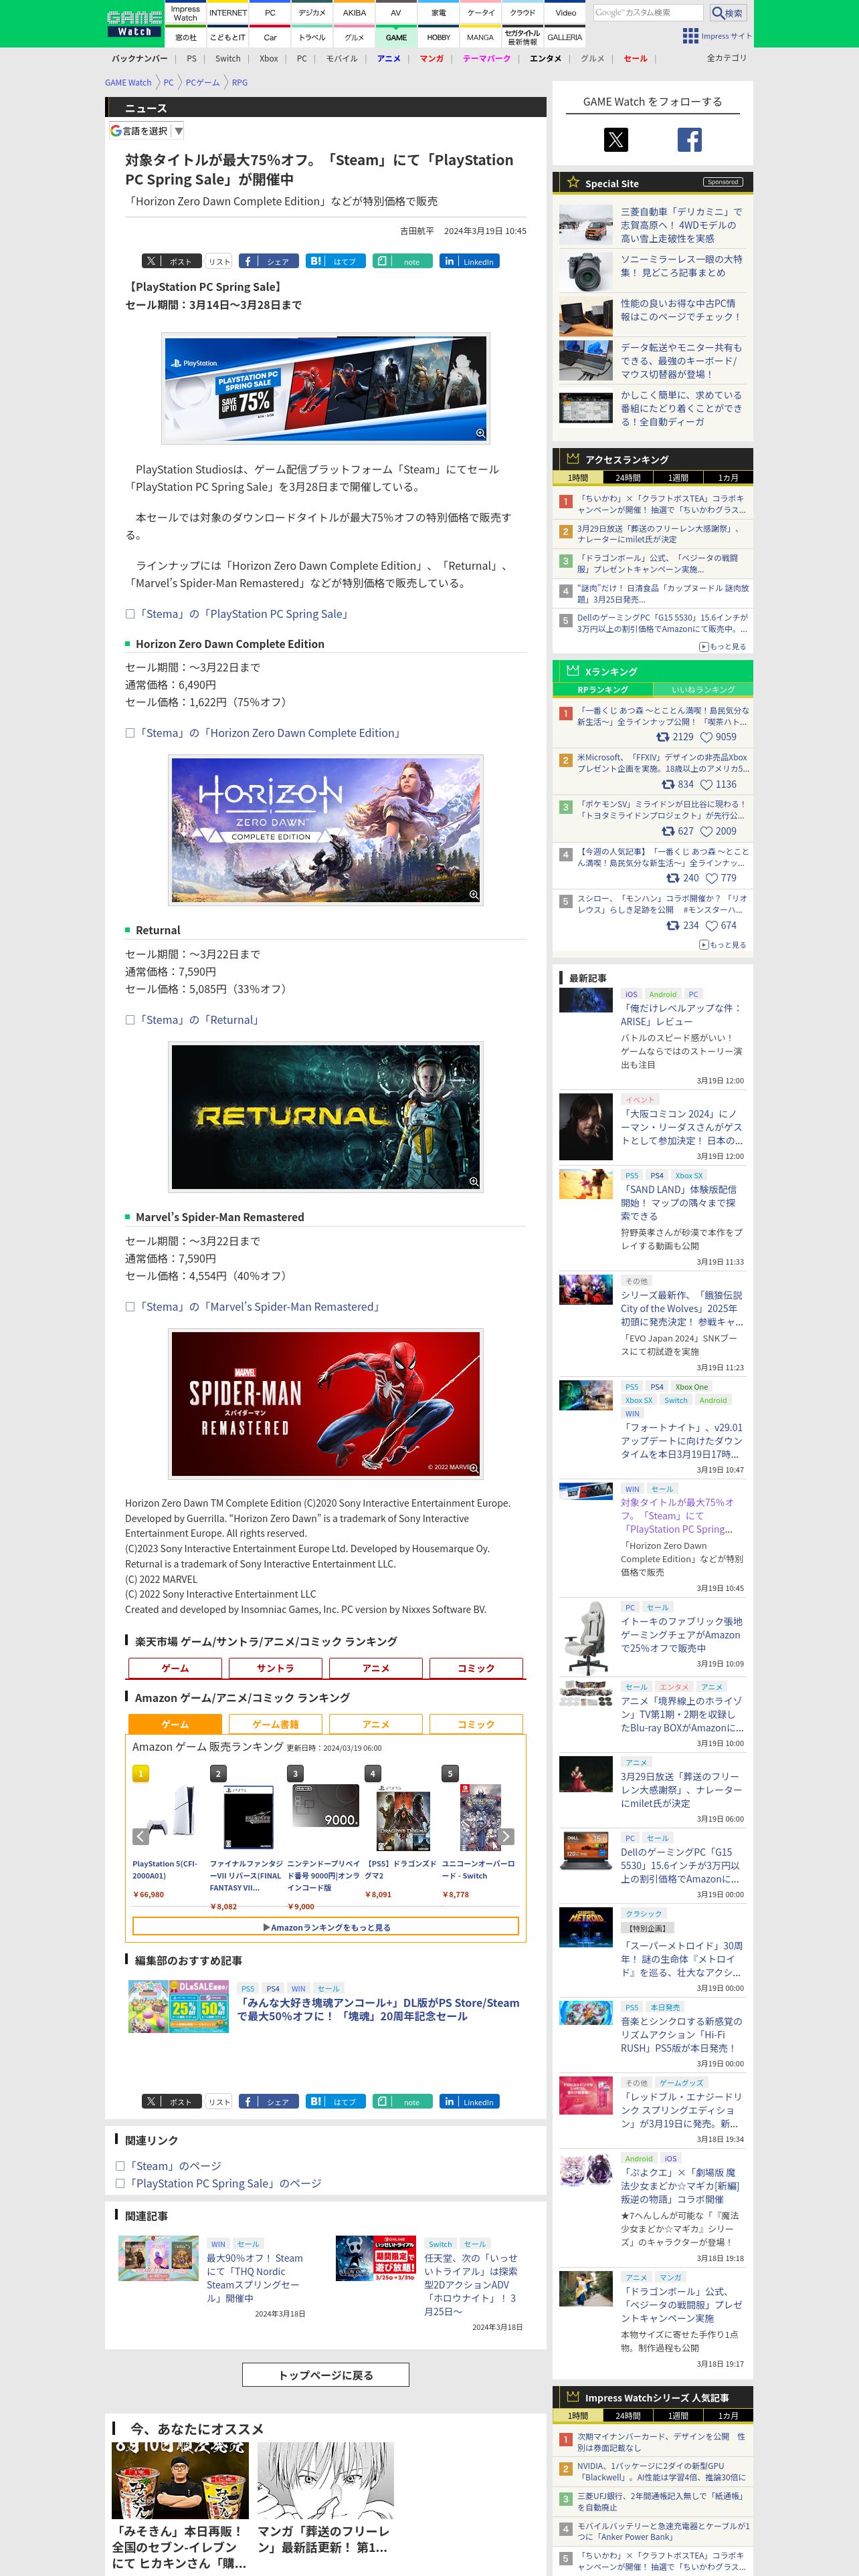Open Google language select dropdown
Image resolution: width=859 pixels, height=2576 pixels.
pos(147,131)
